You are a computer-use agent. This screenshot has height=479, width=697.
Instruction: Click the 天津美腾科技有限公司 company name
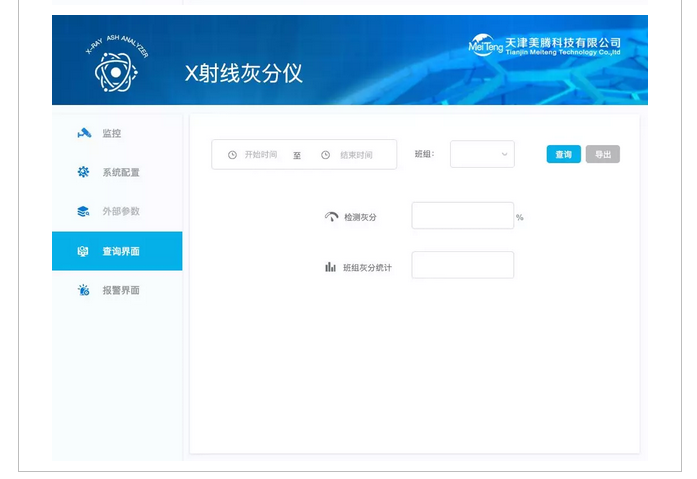click(x=563, y=43)
